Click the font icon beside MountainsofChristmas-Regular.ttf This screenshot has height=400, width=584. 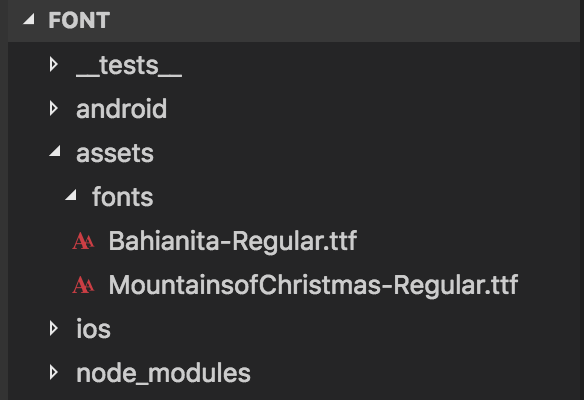(x=83, y=285)
